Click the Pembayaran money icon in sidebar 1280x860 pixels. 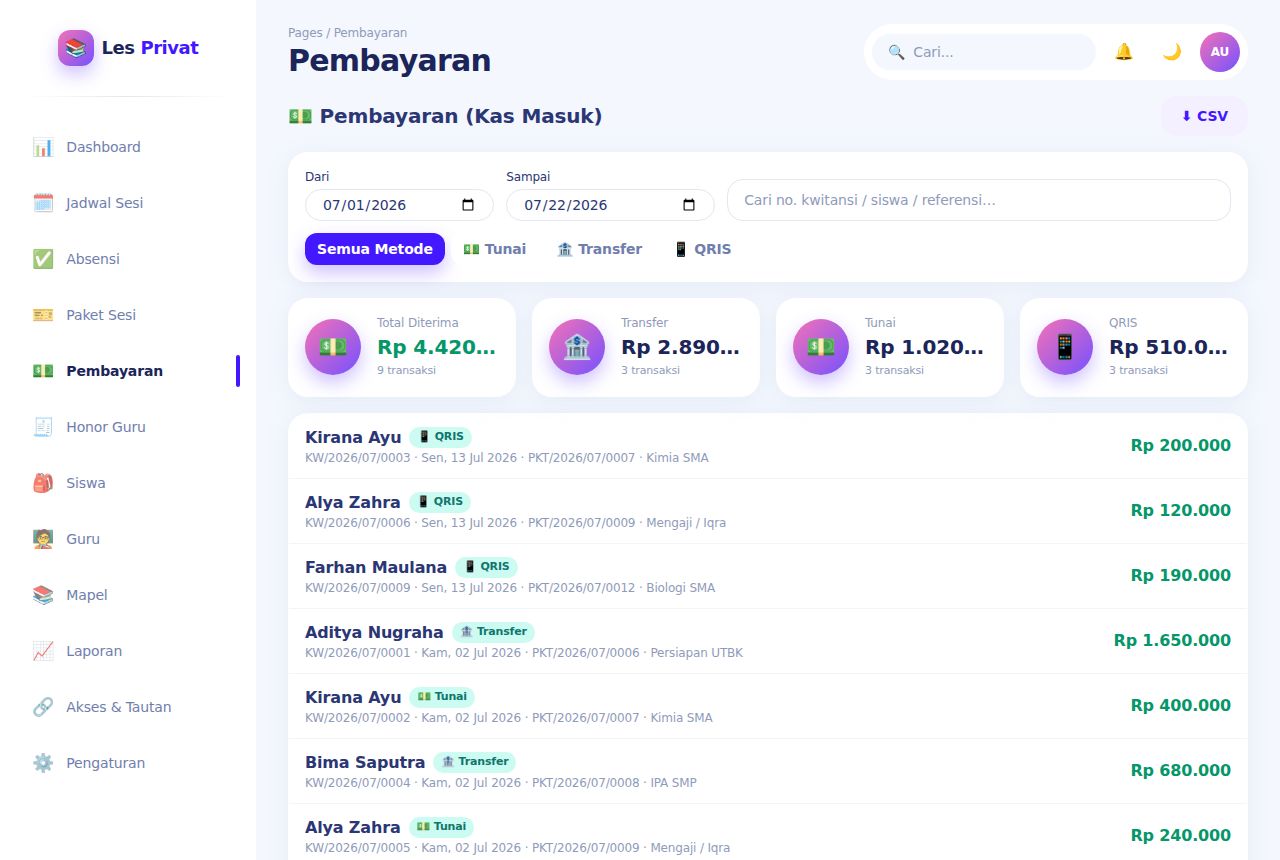(x=43, y=371)
